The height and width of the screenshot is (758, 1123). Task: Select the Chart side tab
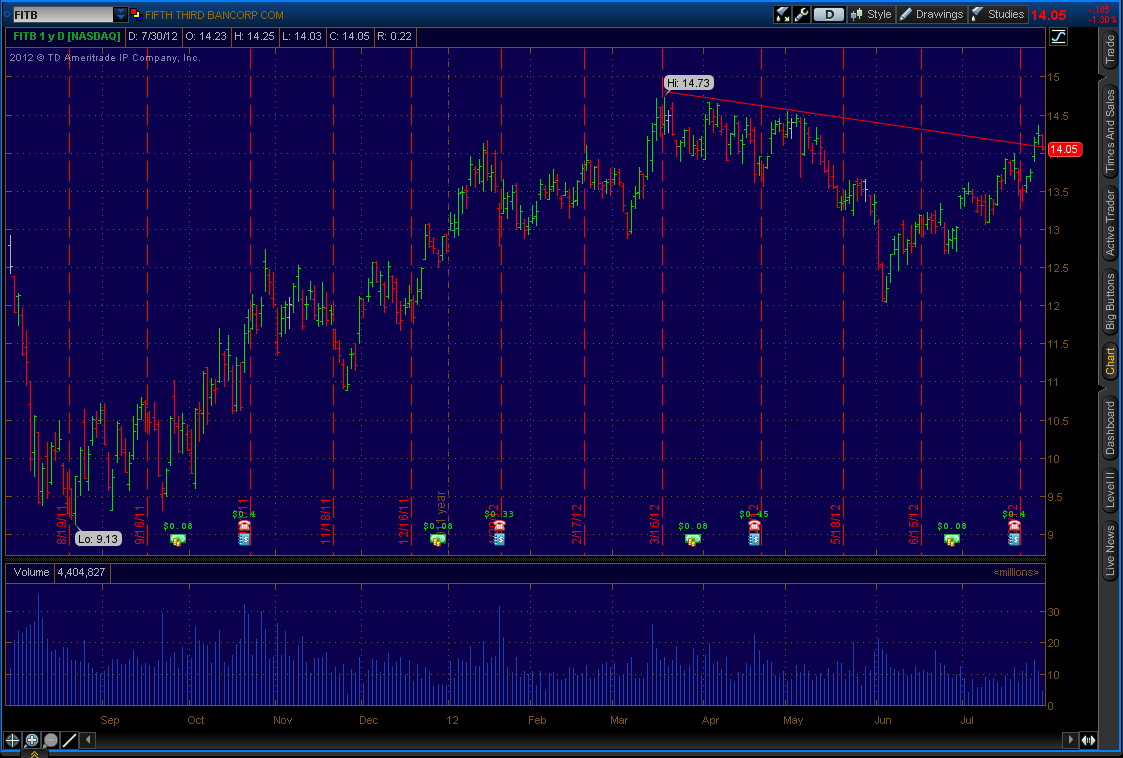pos(1109,360)
